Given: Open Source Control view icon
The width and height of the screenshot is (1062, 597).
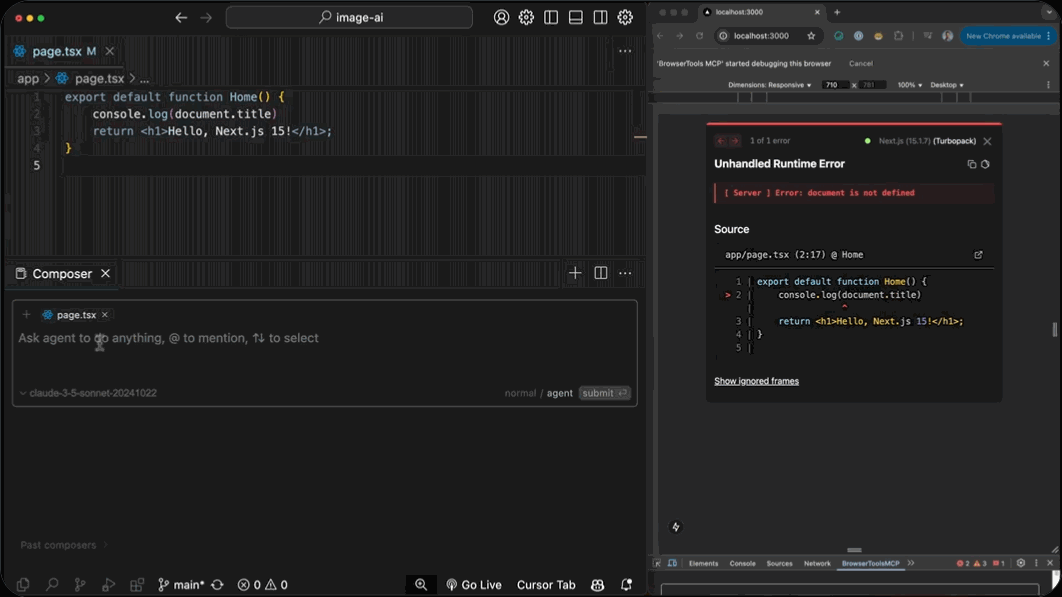Looking at the screenshot, I should 80,585.
